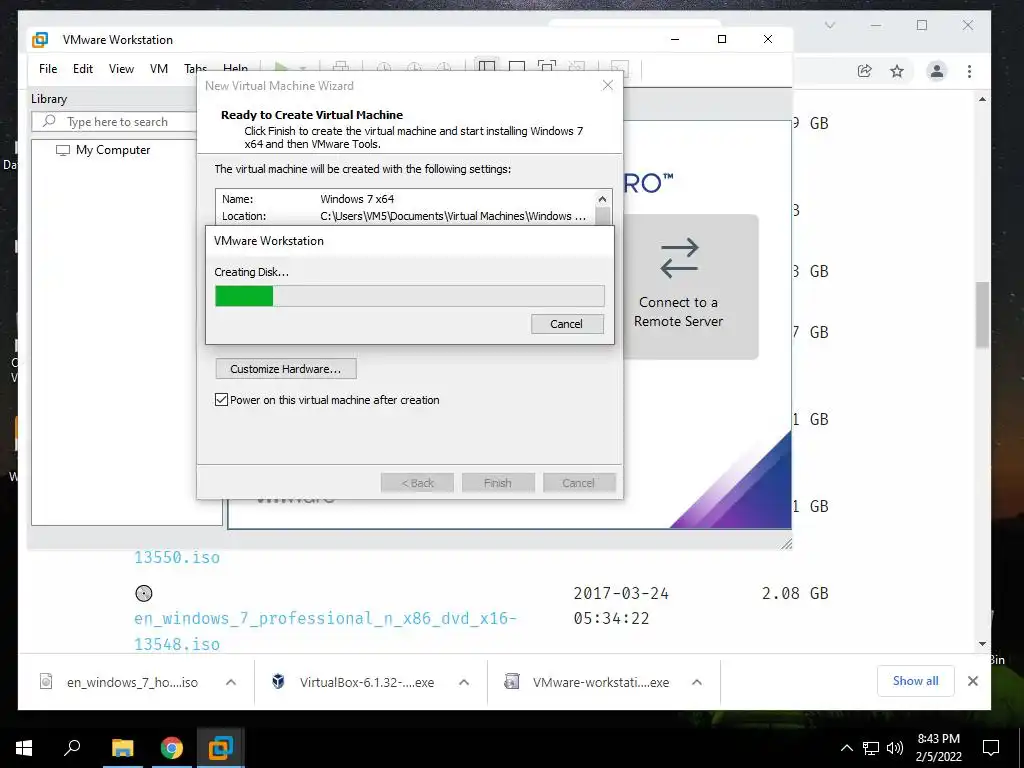Click the wizard's Back button
The image size is (1024, 768).
pyautogui.click(x=417, y=483)
